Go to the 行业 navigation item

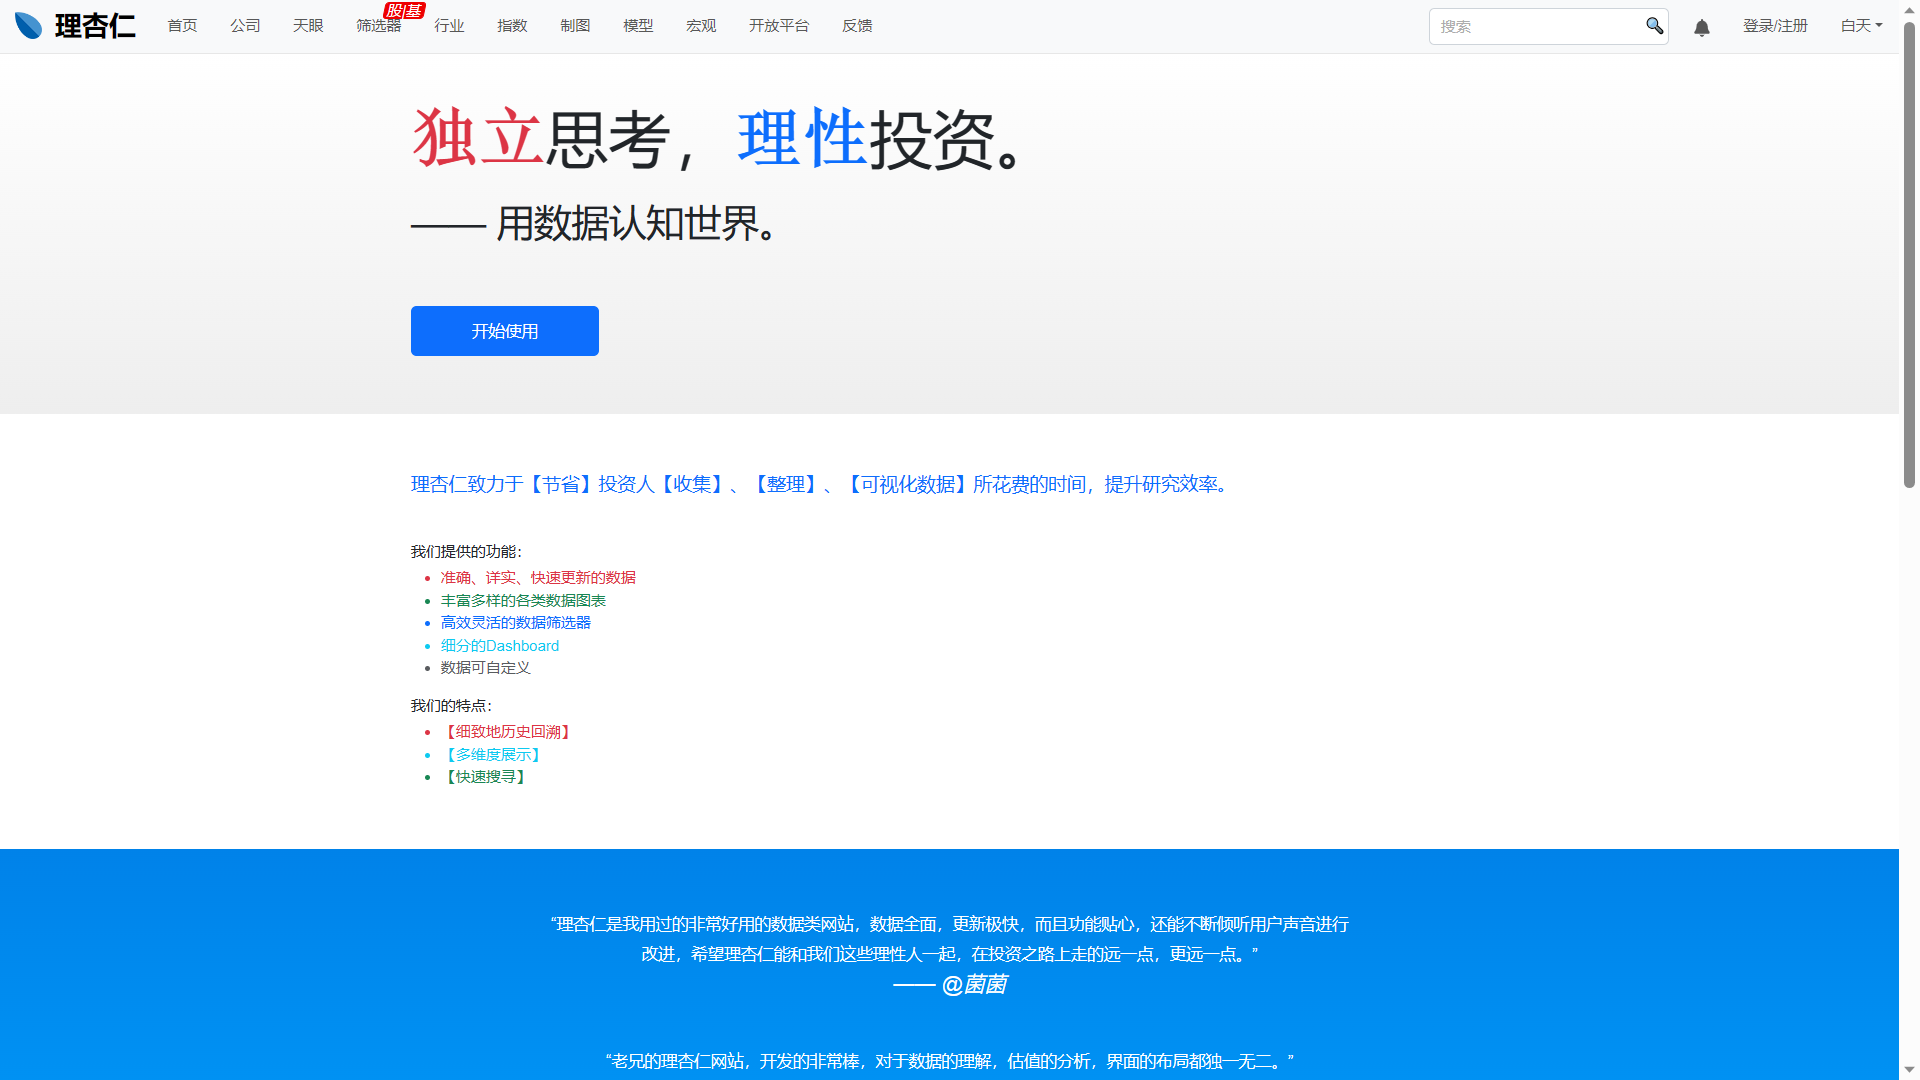coord(449,26)
